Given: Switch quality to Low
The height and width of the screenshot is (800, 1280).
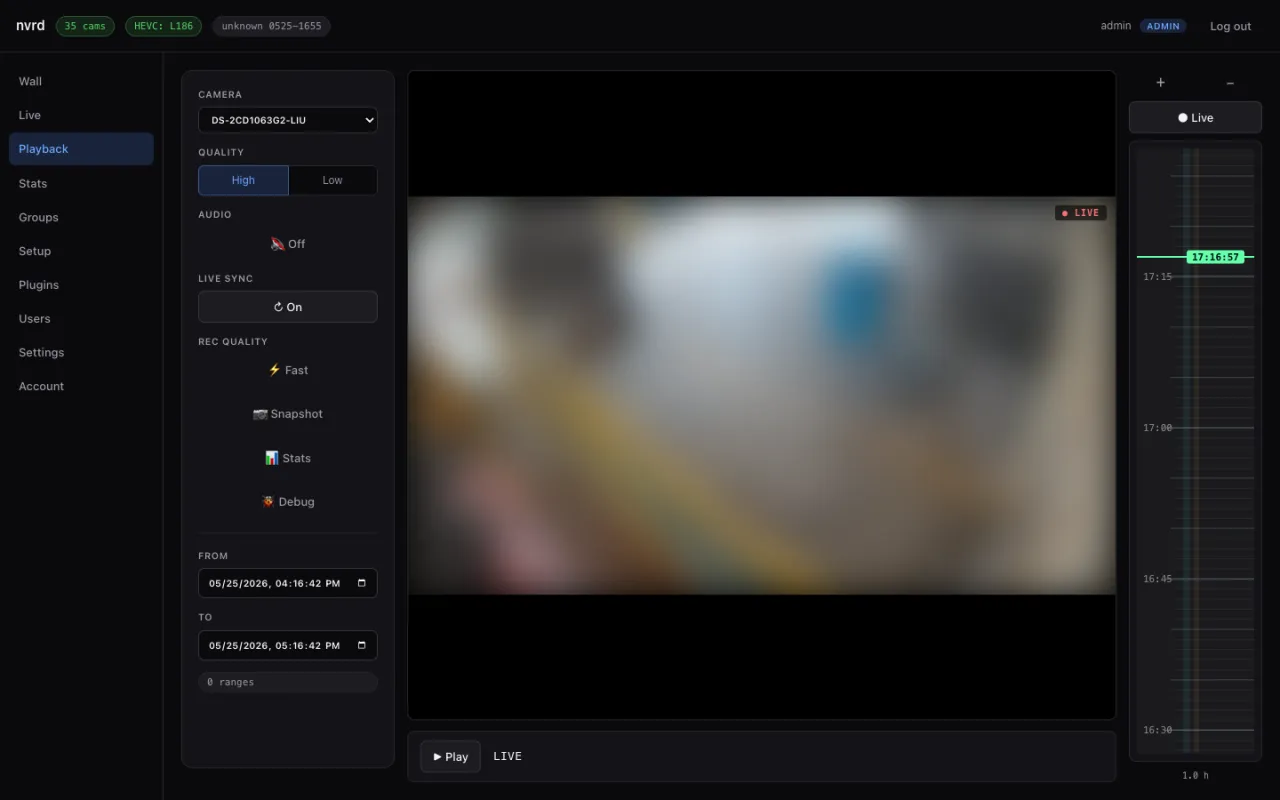Looking at the screenshot, I should coord(333,180).
